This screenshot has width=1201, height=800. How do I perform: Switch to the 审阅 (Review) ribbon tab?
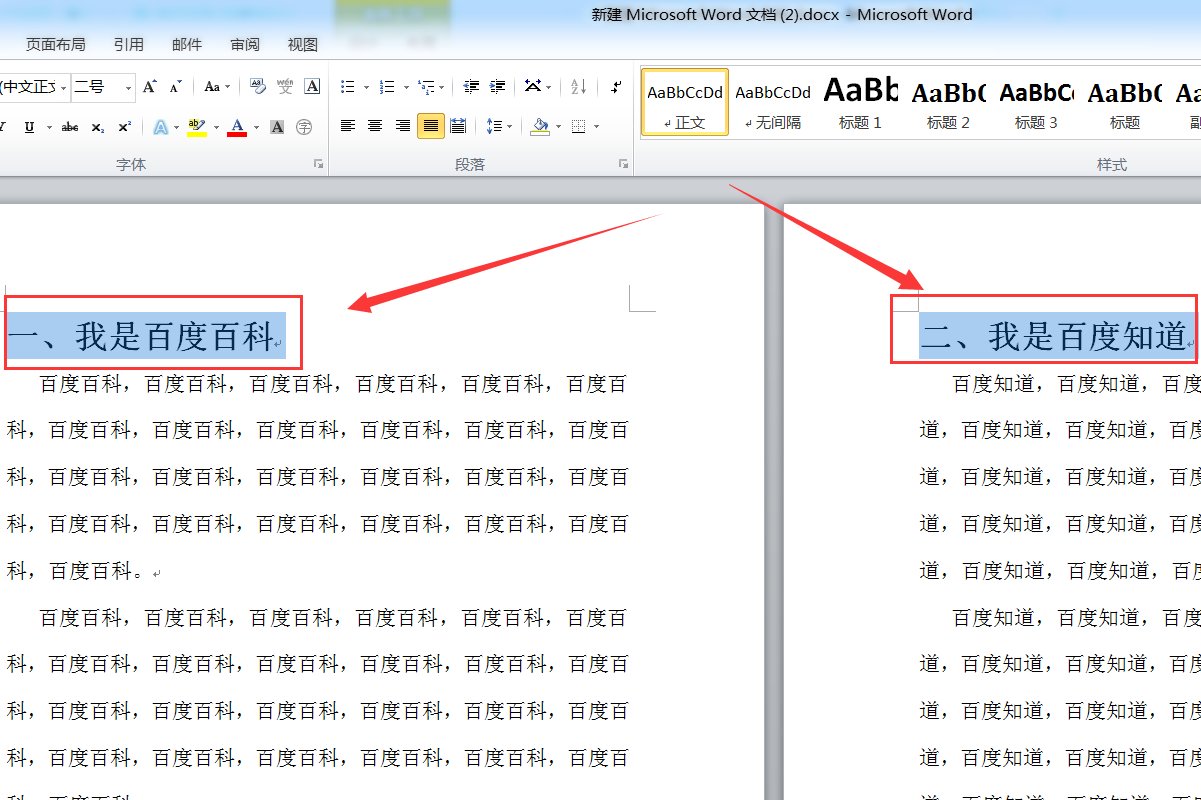pos(244,44)
